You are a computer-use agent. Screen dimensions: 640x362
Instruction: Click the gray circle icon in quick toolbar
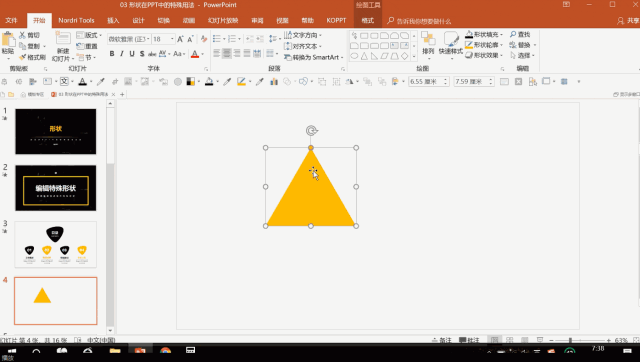[178, 82]
